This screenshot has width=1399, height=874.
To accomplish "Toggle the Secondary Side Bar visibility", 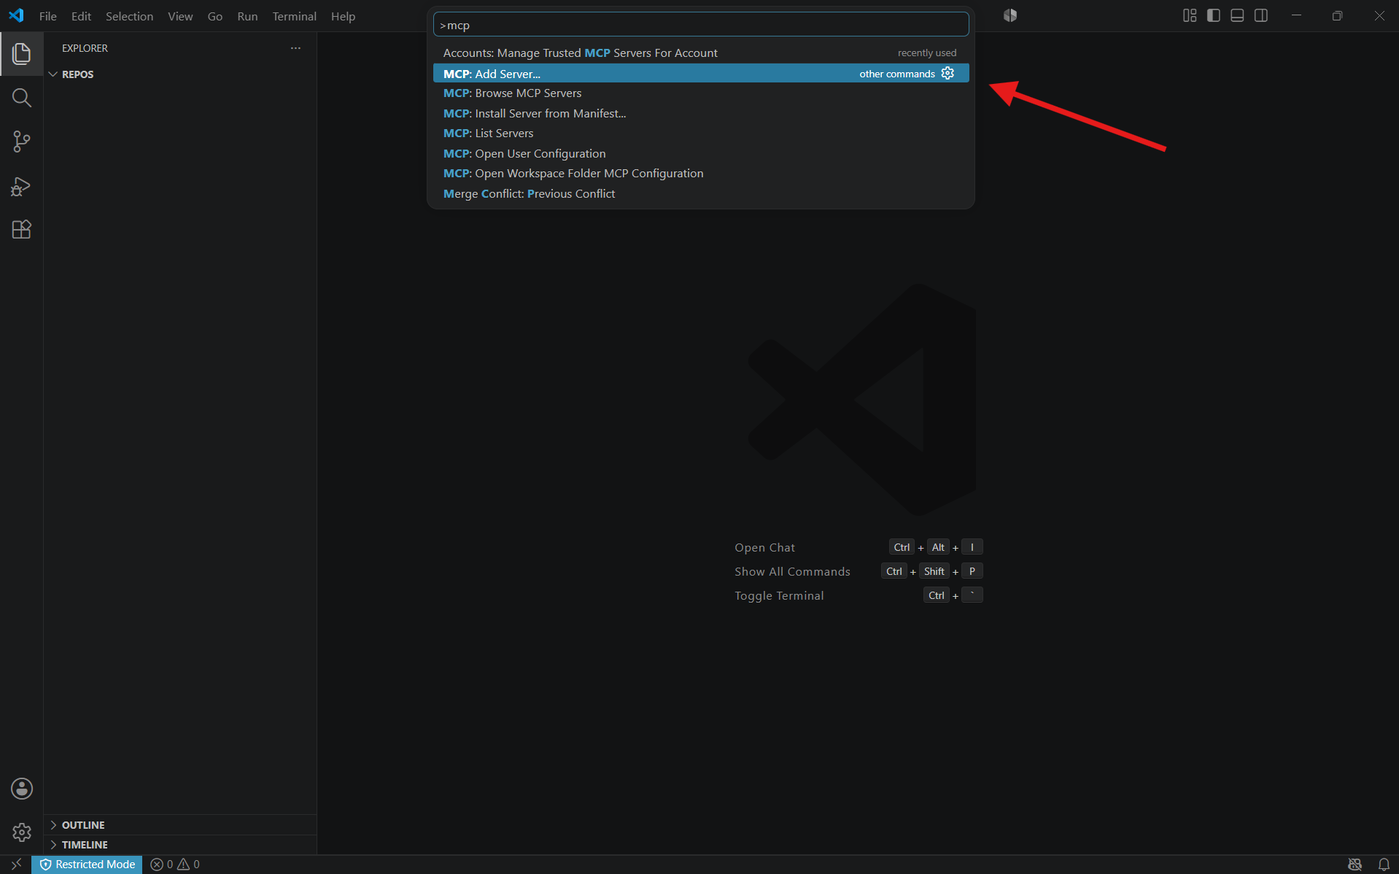I will (x=1261, y=15).
